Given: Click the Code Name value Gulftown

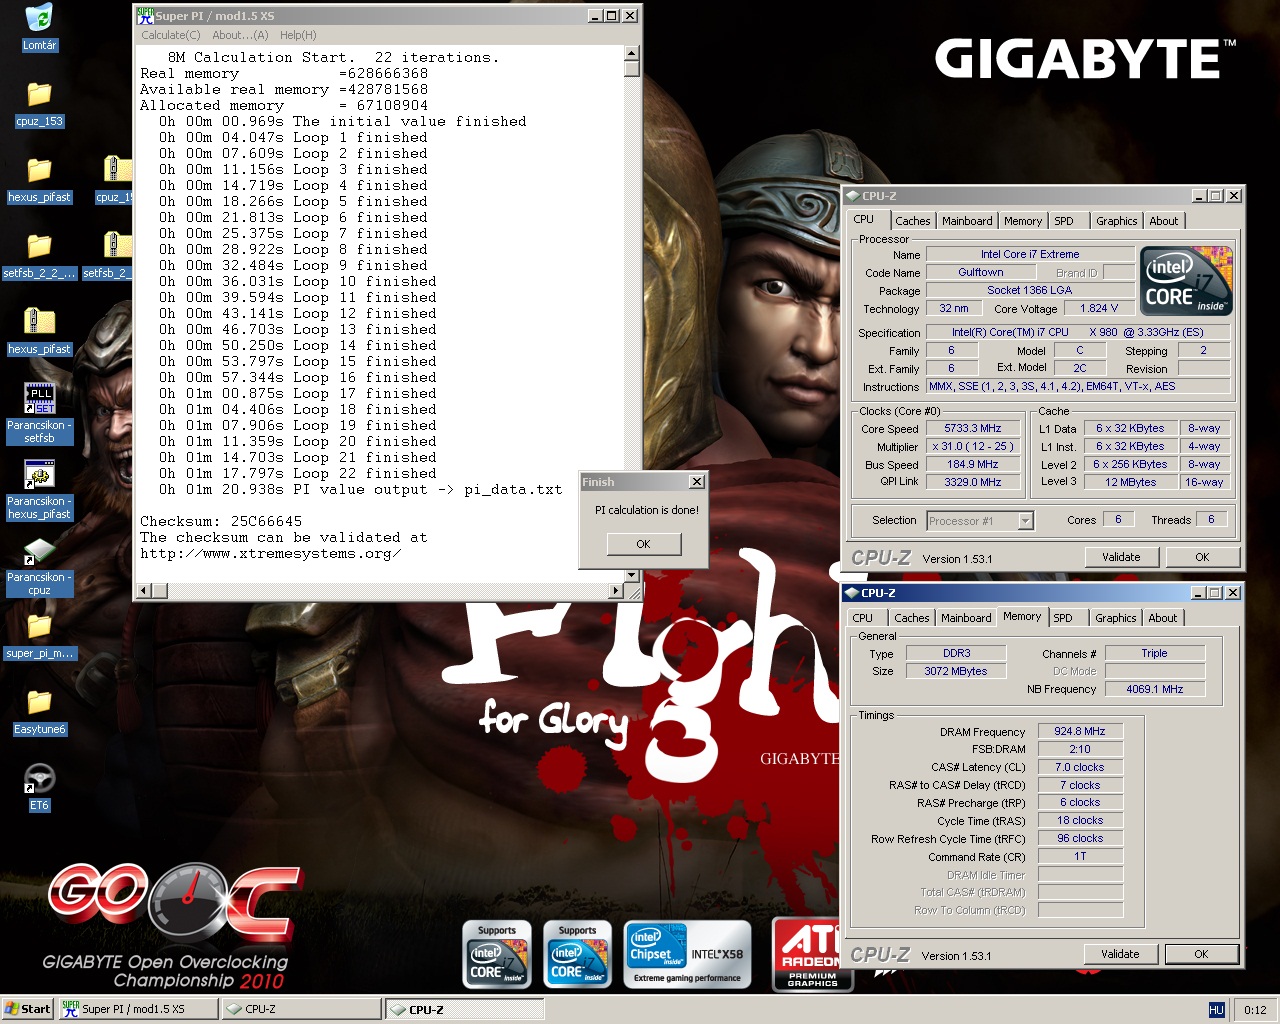Looking at the screenshot, I should (981, 272).
